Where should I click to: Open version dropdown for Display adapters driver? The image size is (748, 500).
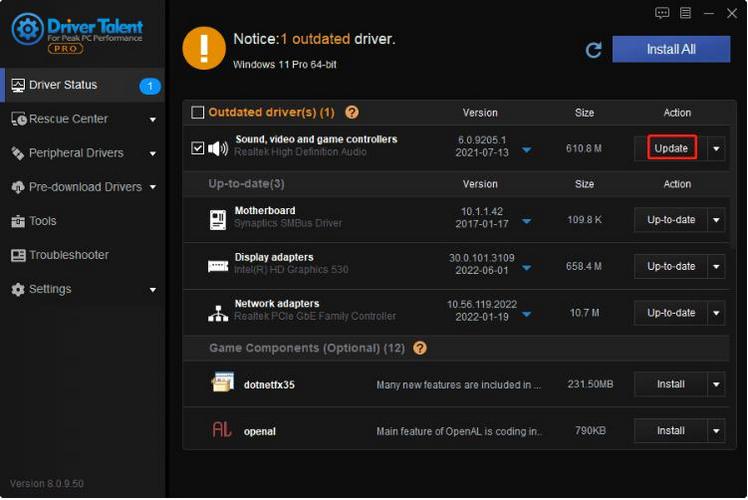[x=527, y=268]
